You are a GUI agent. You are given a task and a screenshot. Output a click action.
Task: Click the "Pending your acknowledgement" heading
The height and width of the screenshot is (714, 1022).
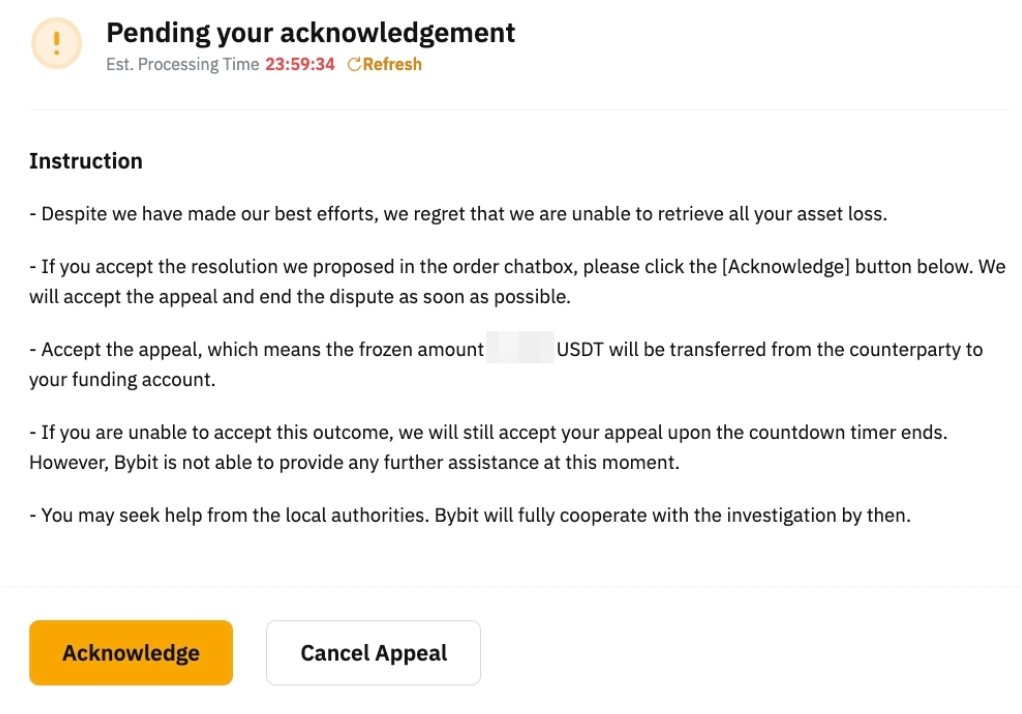tap(310, 33)
